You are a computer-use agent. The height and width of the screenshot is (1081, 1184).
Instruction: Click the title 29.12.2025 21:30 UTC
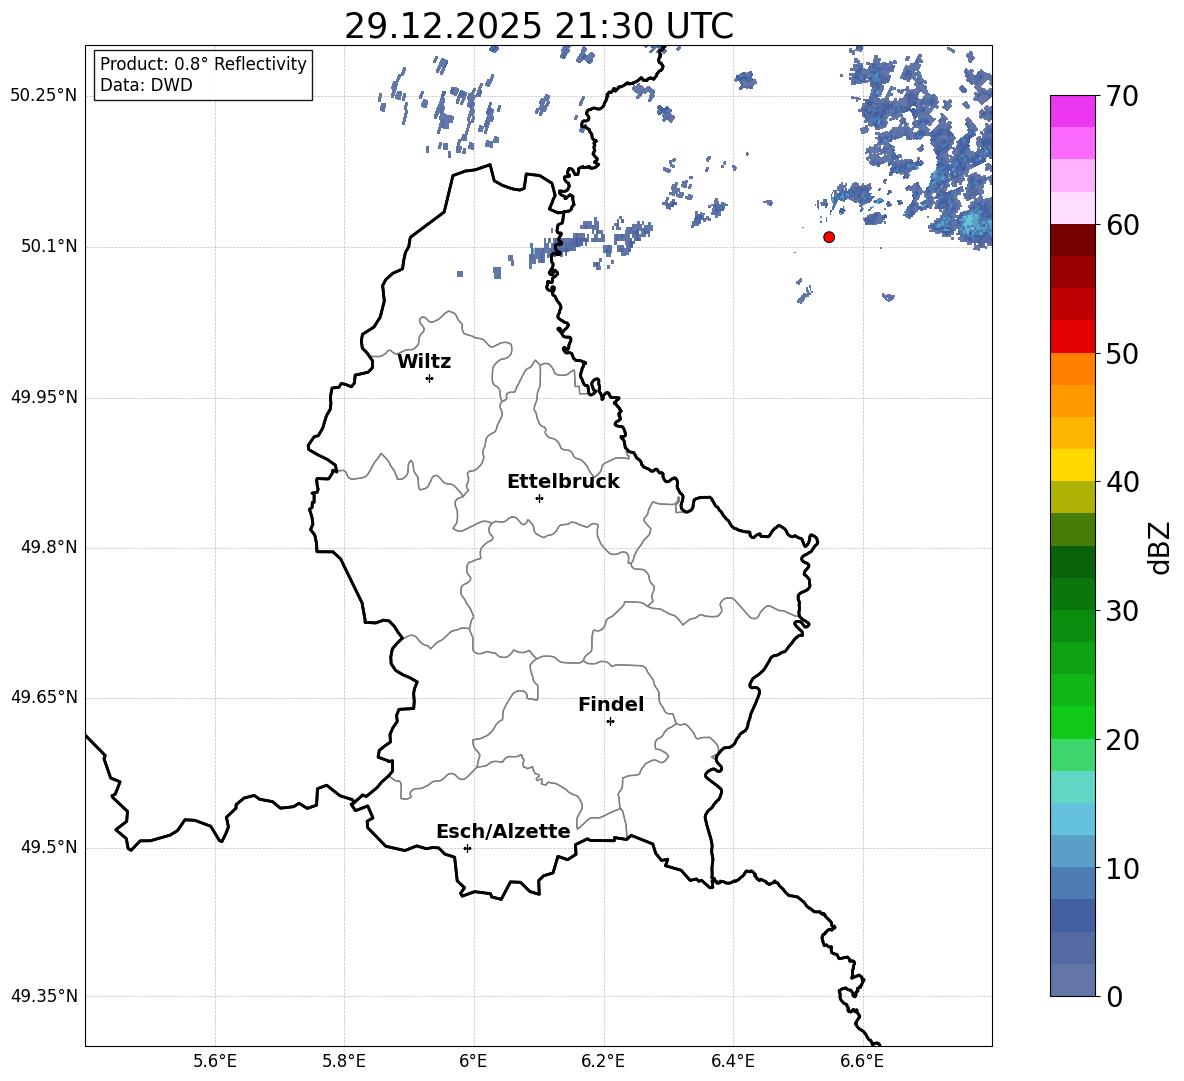click(x=539, y=26)
